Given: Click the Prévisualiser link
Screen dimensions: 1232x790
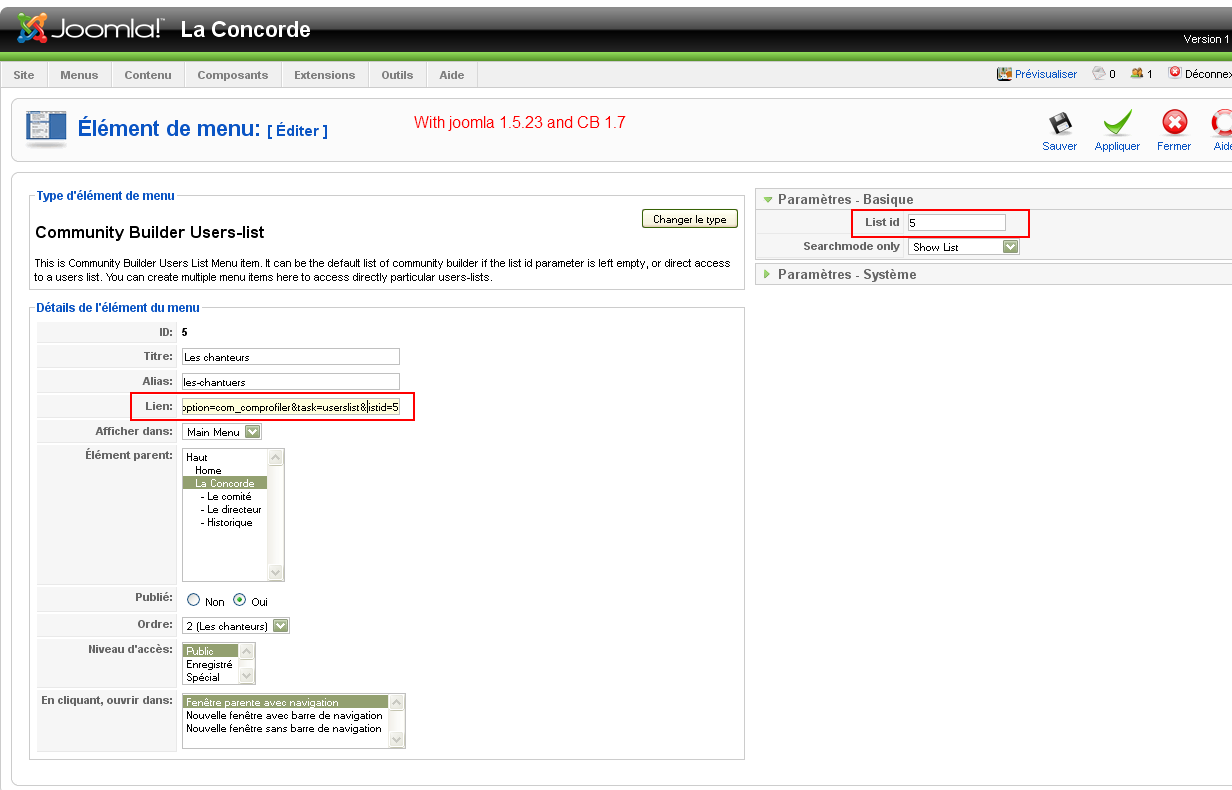Looking at the screenshot, I should 1046,74.
